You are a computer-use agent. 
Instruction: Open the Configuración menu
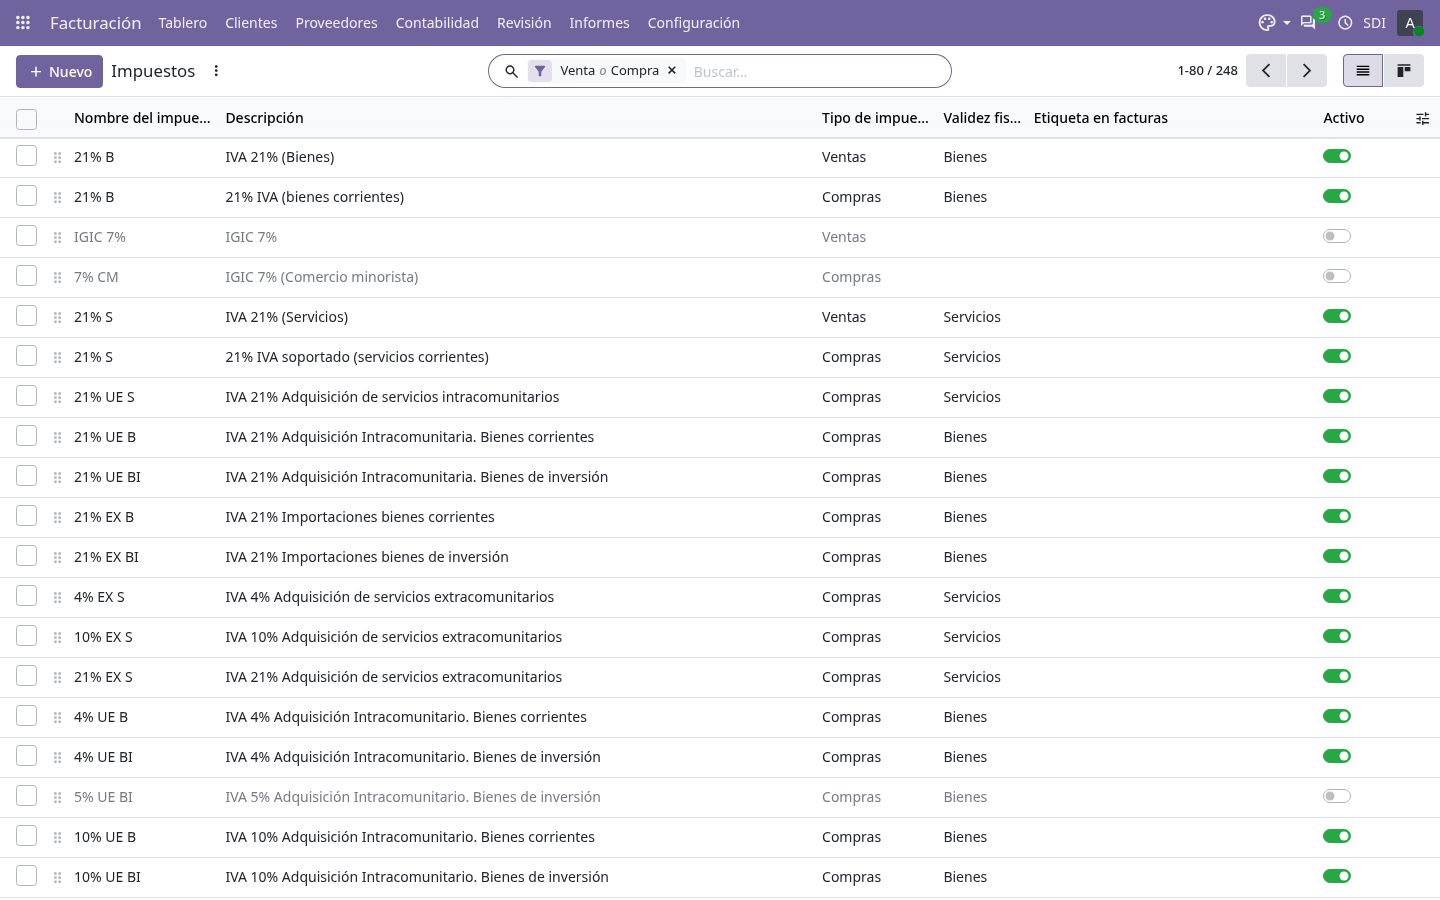click(693, 22)
